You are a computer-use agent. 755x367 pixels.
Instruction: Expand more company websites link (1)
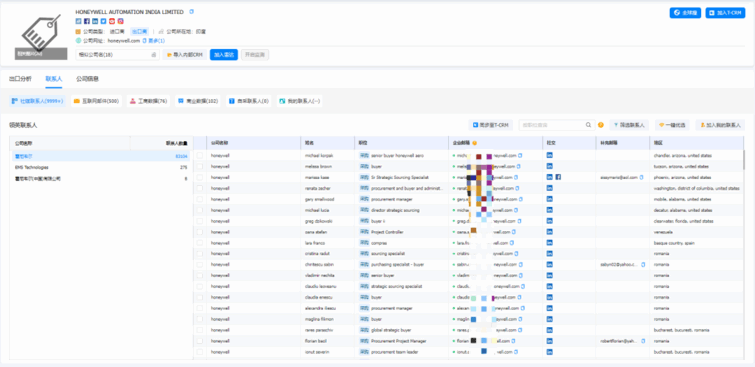coord(156,41)
